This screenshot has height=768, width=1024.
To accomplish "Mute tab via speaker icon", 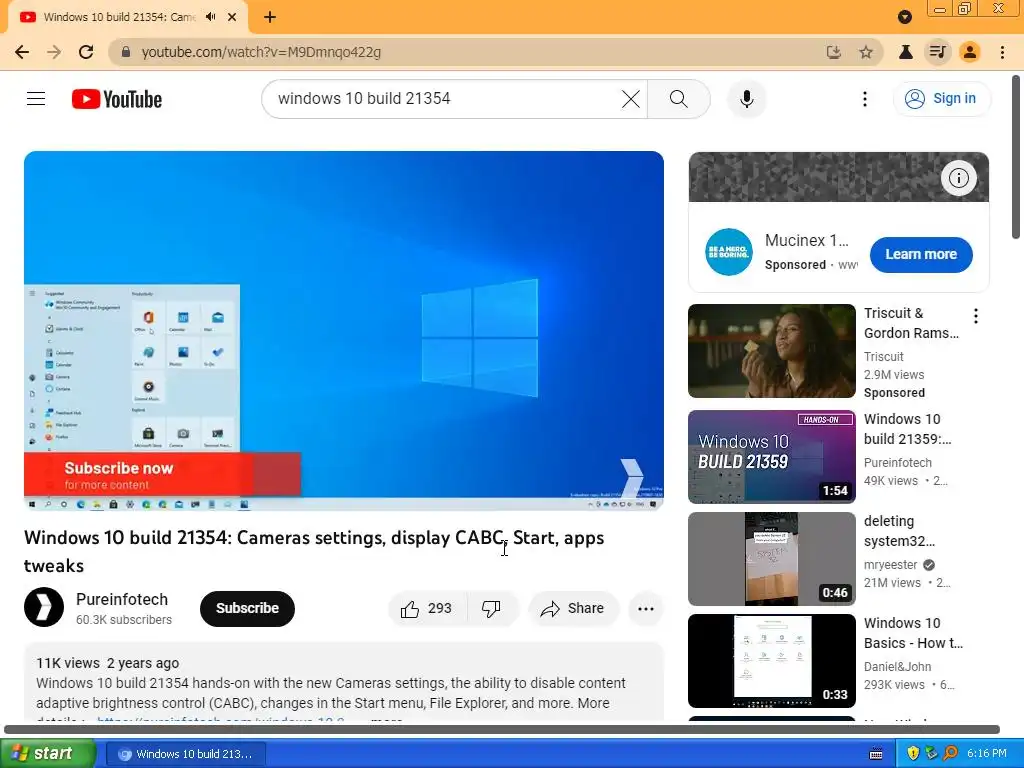I will click(210, 17).
